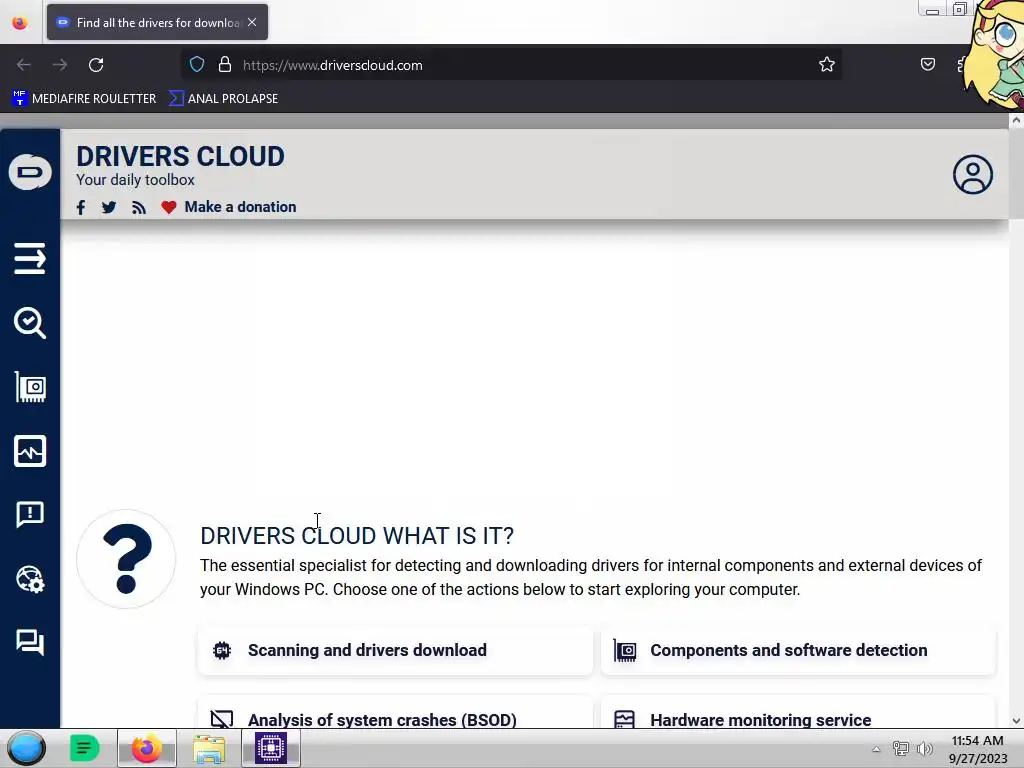Open the BSOD alert message icon in sidebar
The width and height of the screenshot is (1024, 768).
[x=30, y=515]
